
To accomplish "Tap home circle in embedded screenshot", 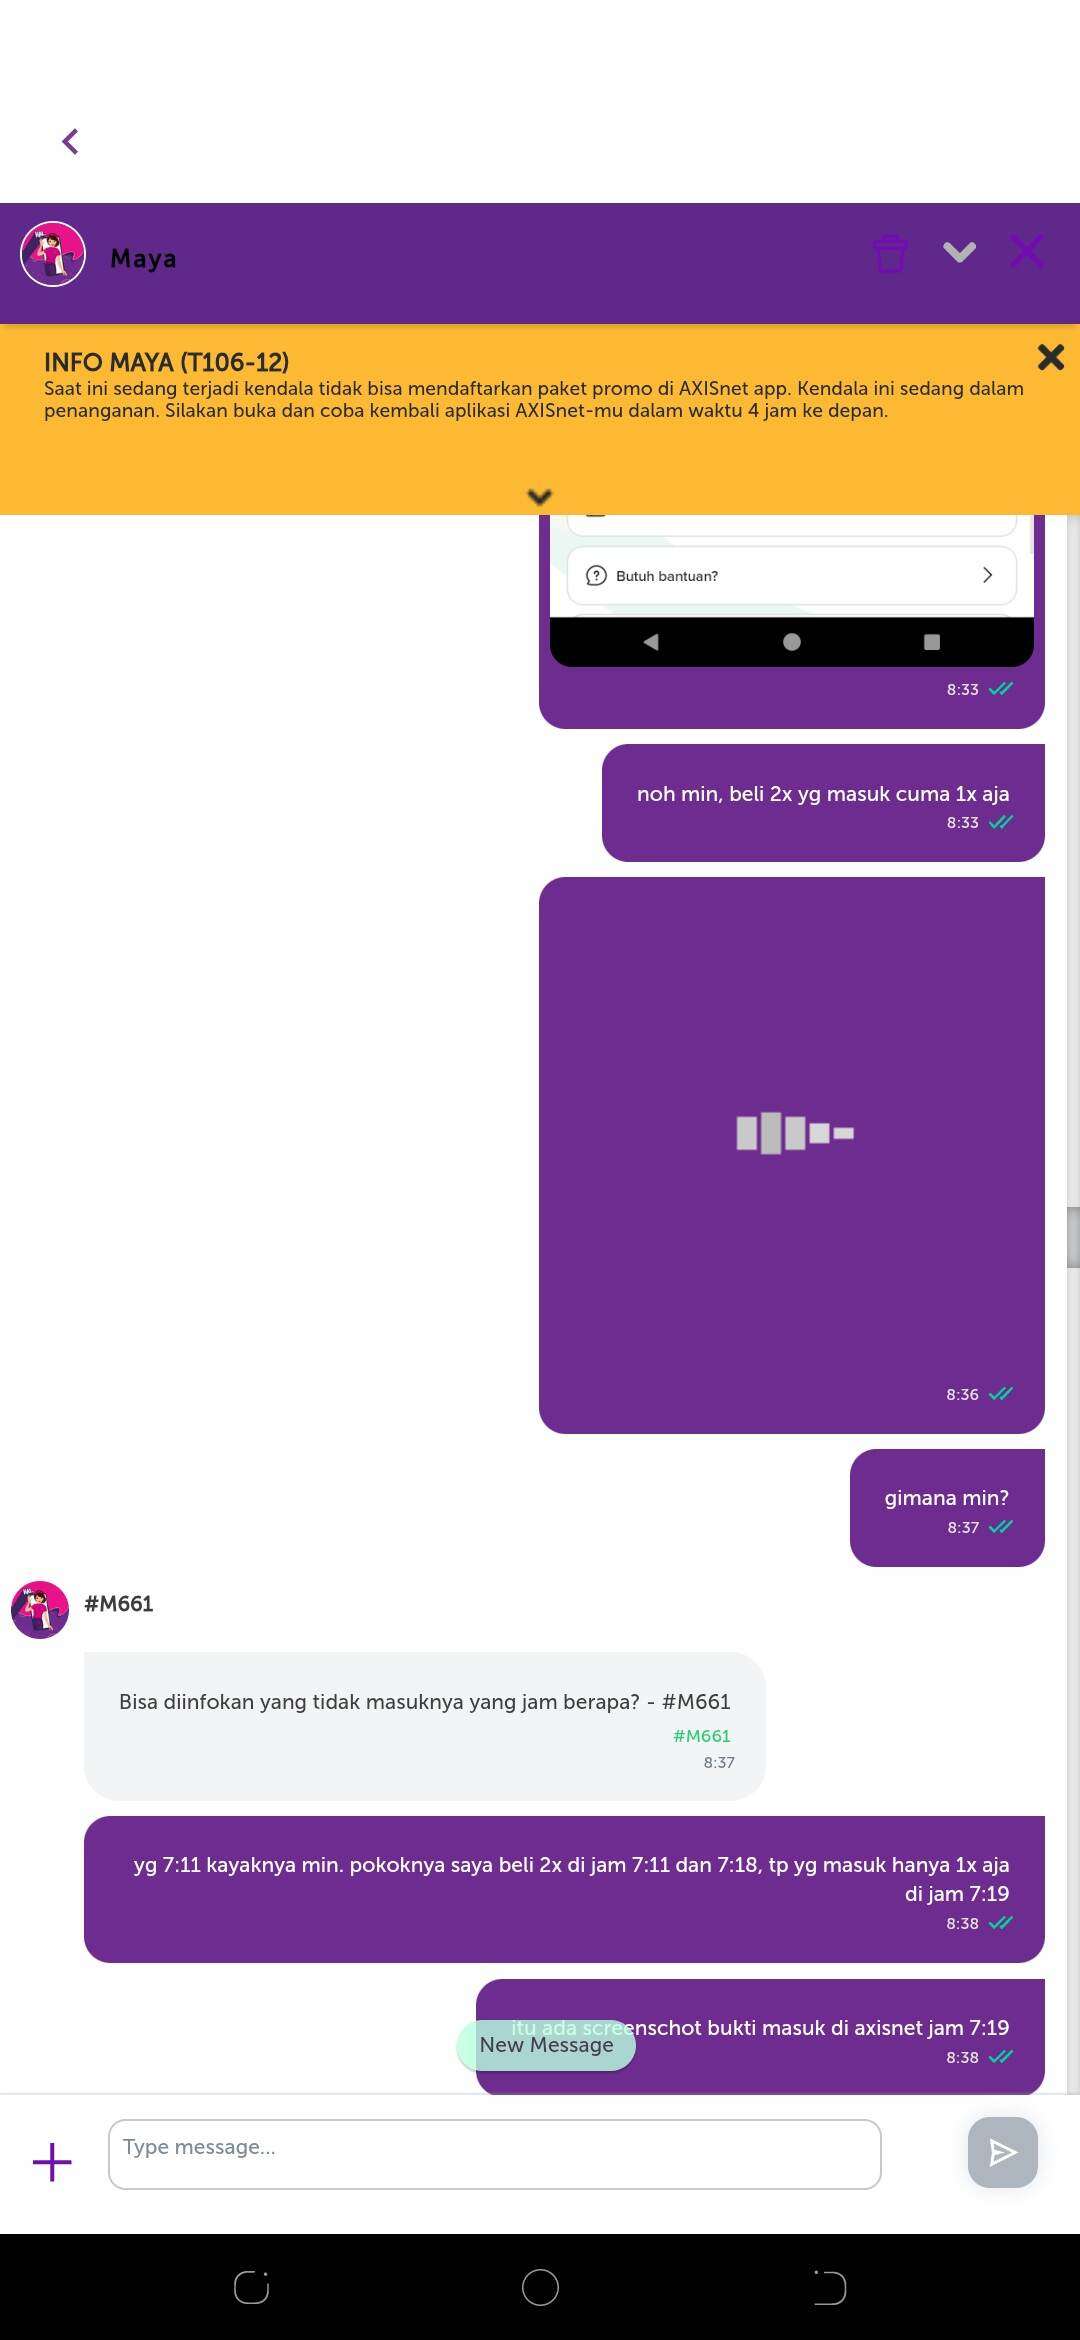I will pos(792,642).
